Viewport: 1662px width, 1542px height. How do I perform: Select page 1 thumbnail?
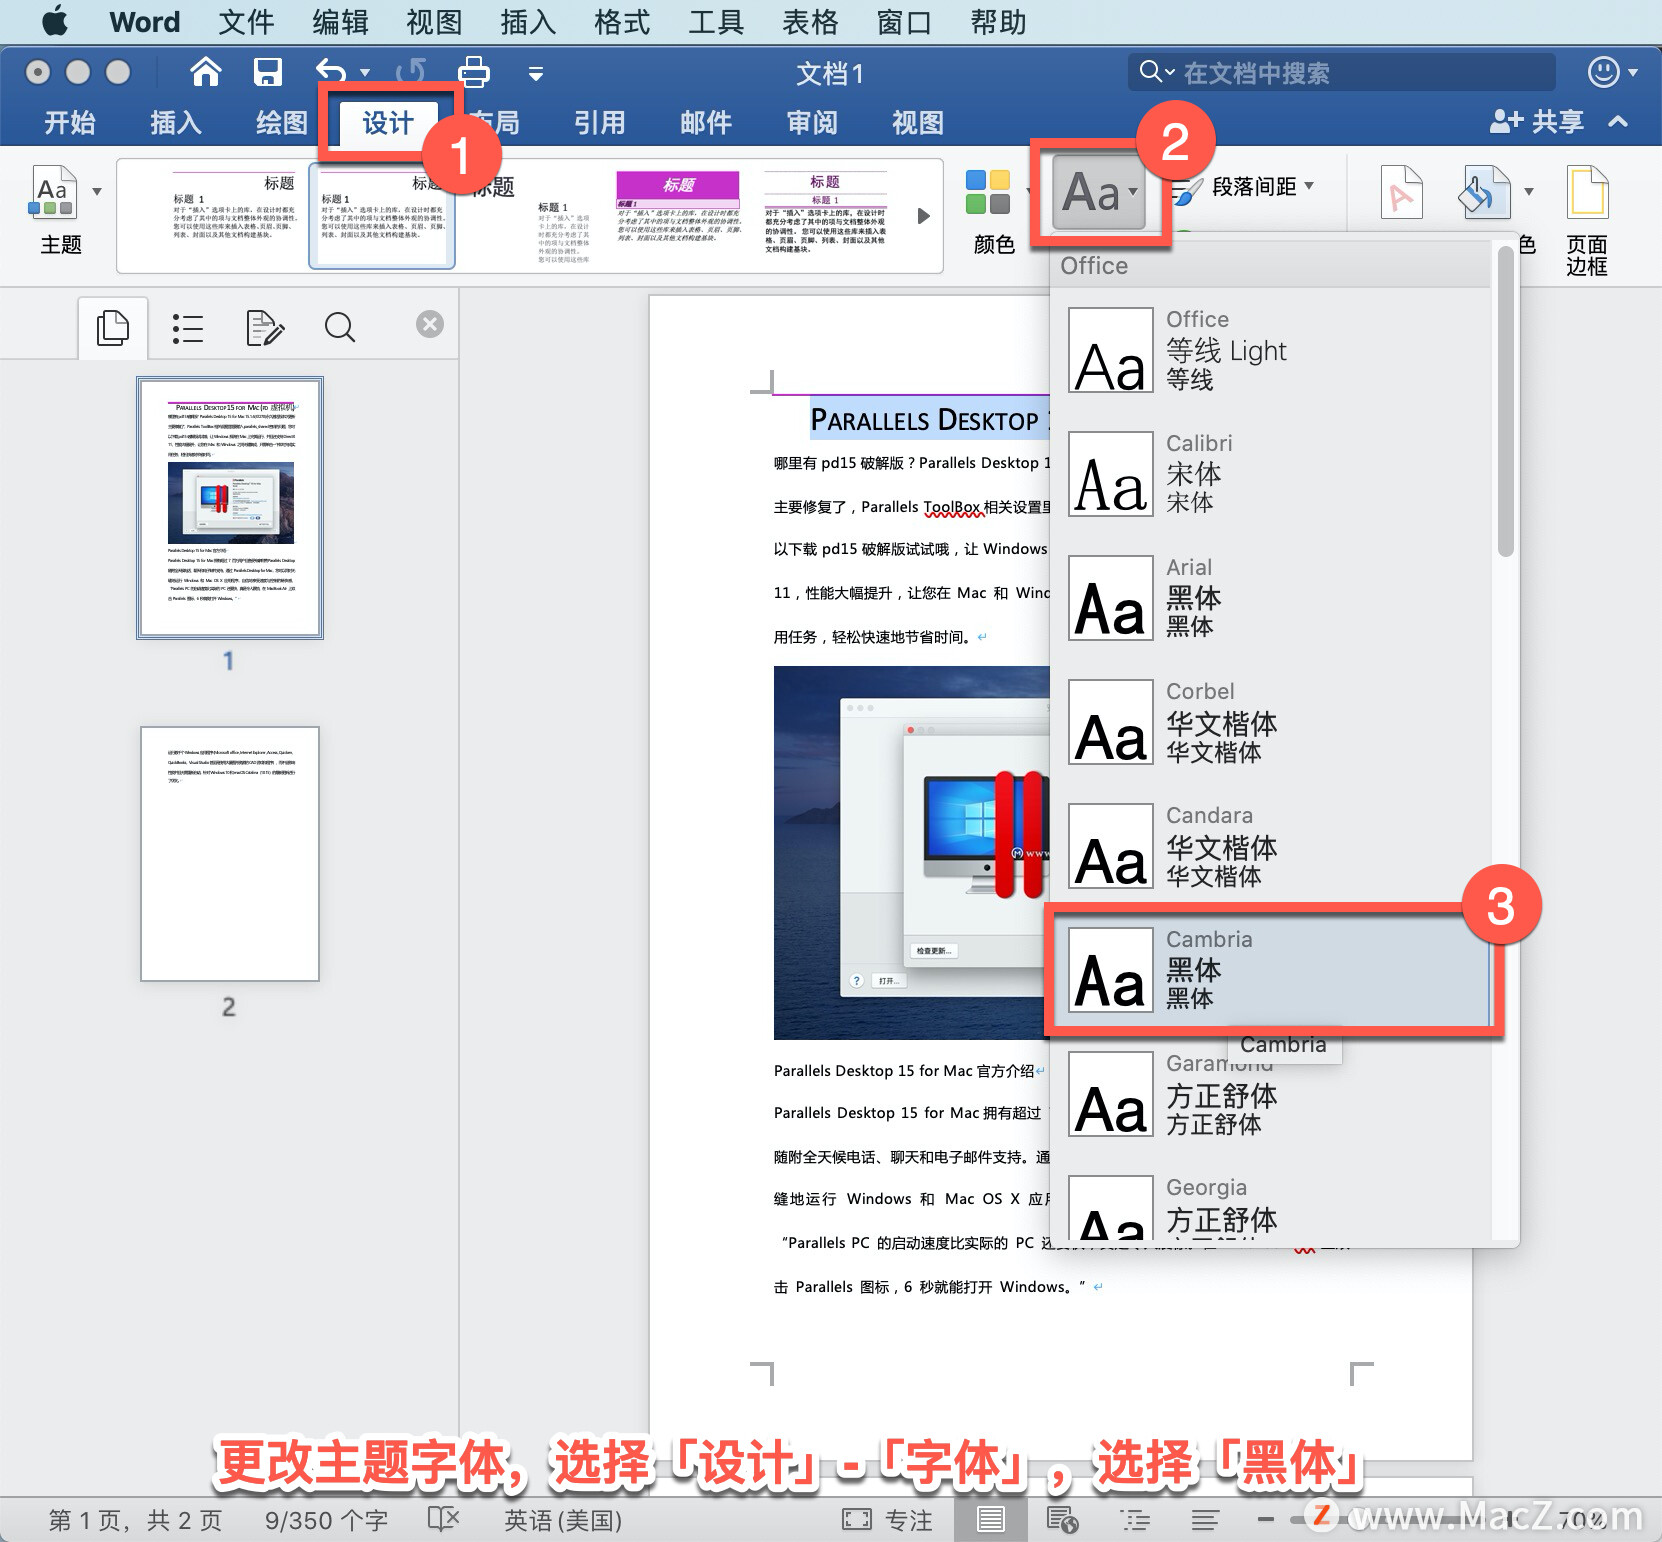230,507
